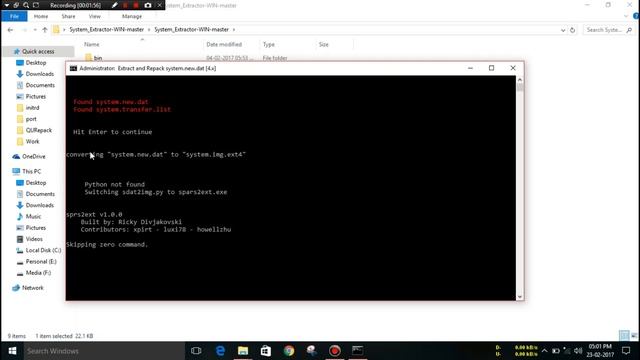The height and width of the screenshot is (360, 640).
Task: Refresh the current folder view
Action: 572,30
